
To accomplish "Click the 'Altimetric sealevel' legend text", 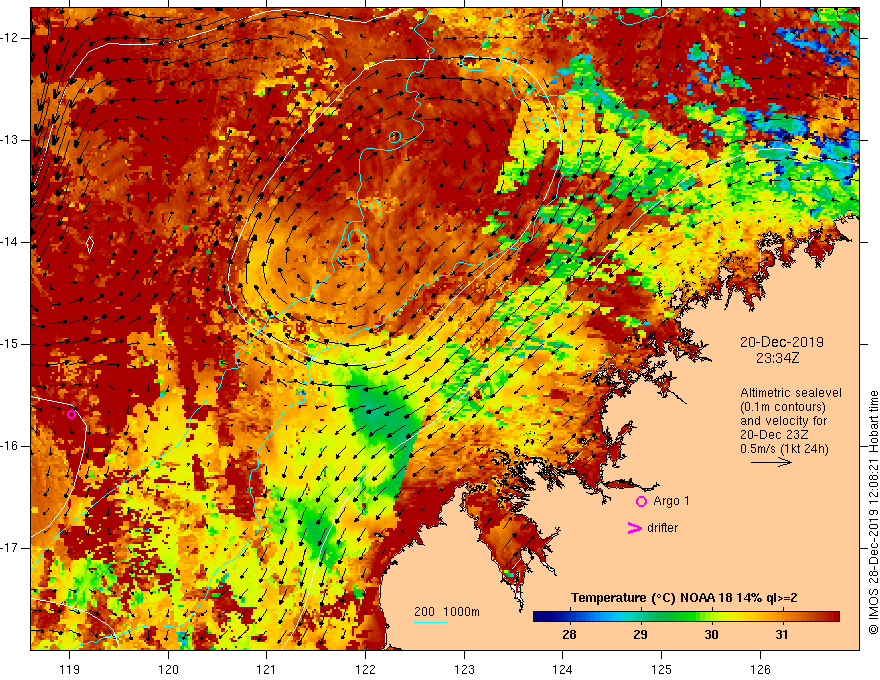I will click(791, 393).
